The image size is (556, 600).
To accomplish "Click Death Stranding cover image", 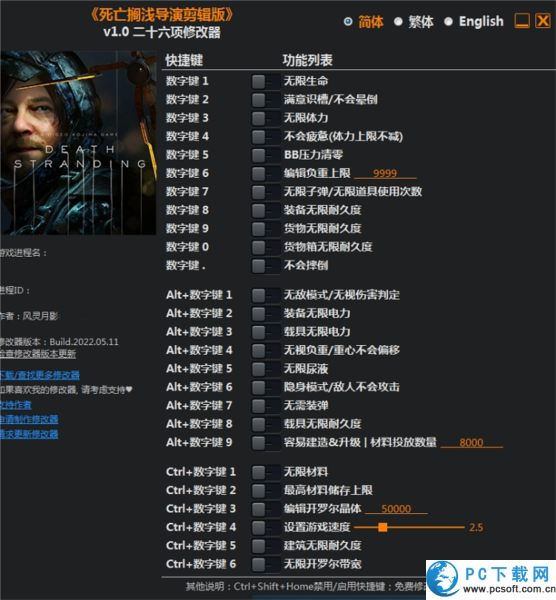I will point(78,143).
